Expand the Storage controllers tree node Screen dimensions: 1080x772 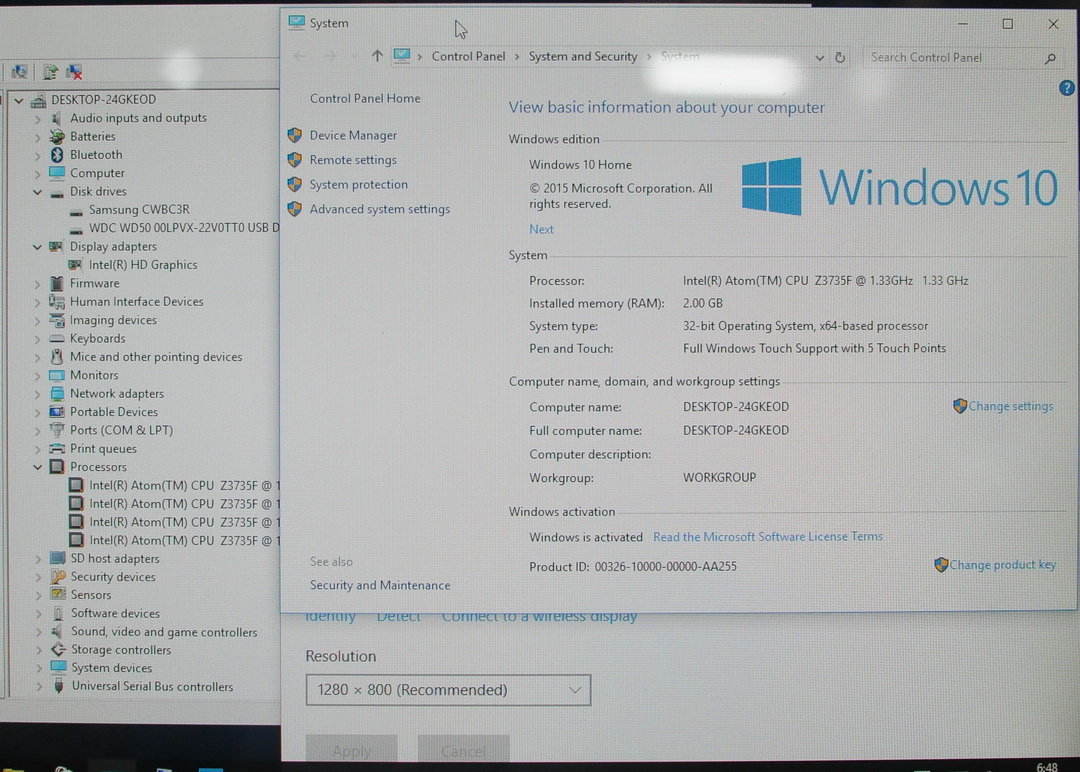(x=39, y=650)
